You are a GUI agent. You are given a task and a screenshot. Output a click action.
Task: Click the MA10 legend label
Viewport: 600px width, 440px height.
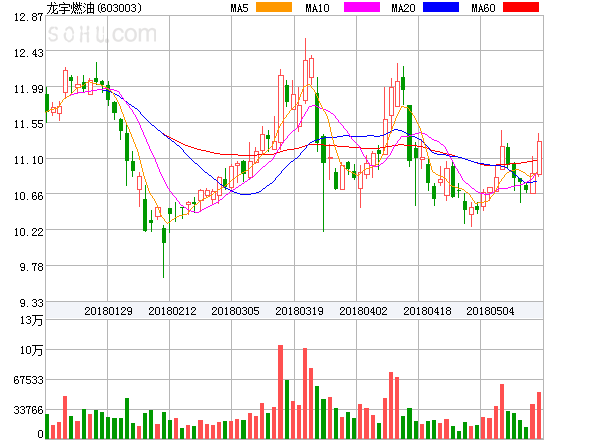[x=317, y=8]
